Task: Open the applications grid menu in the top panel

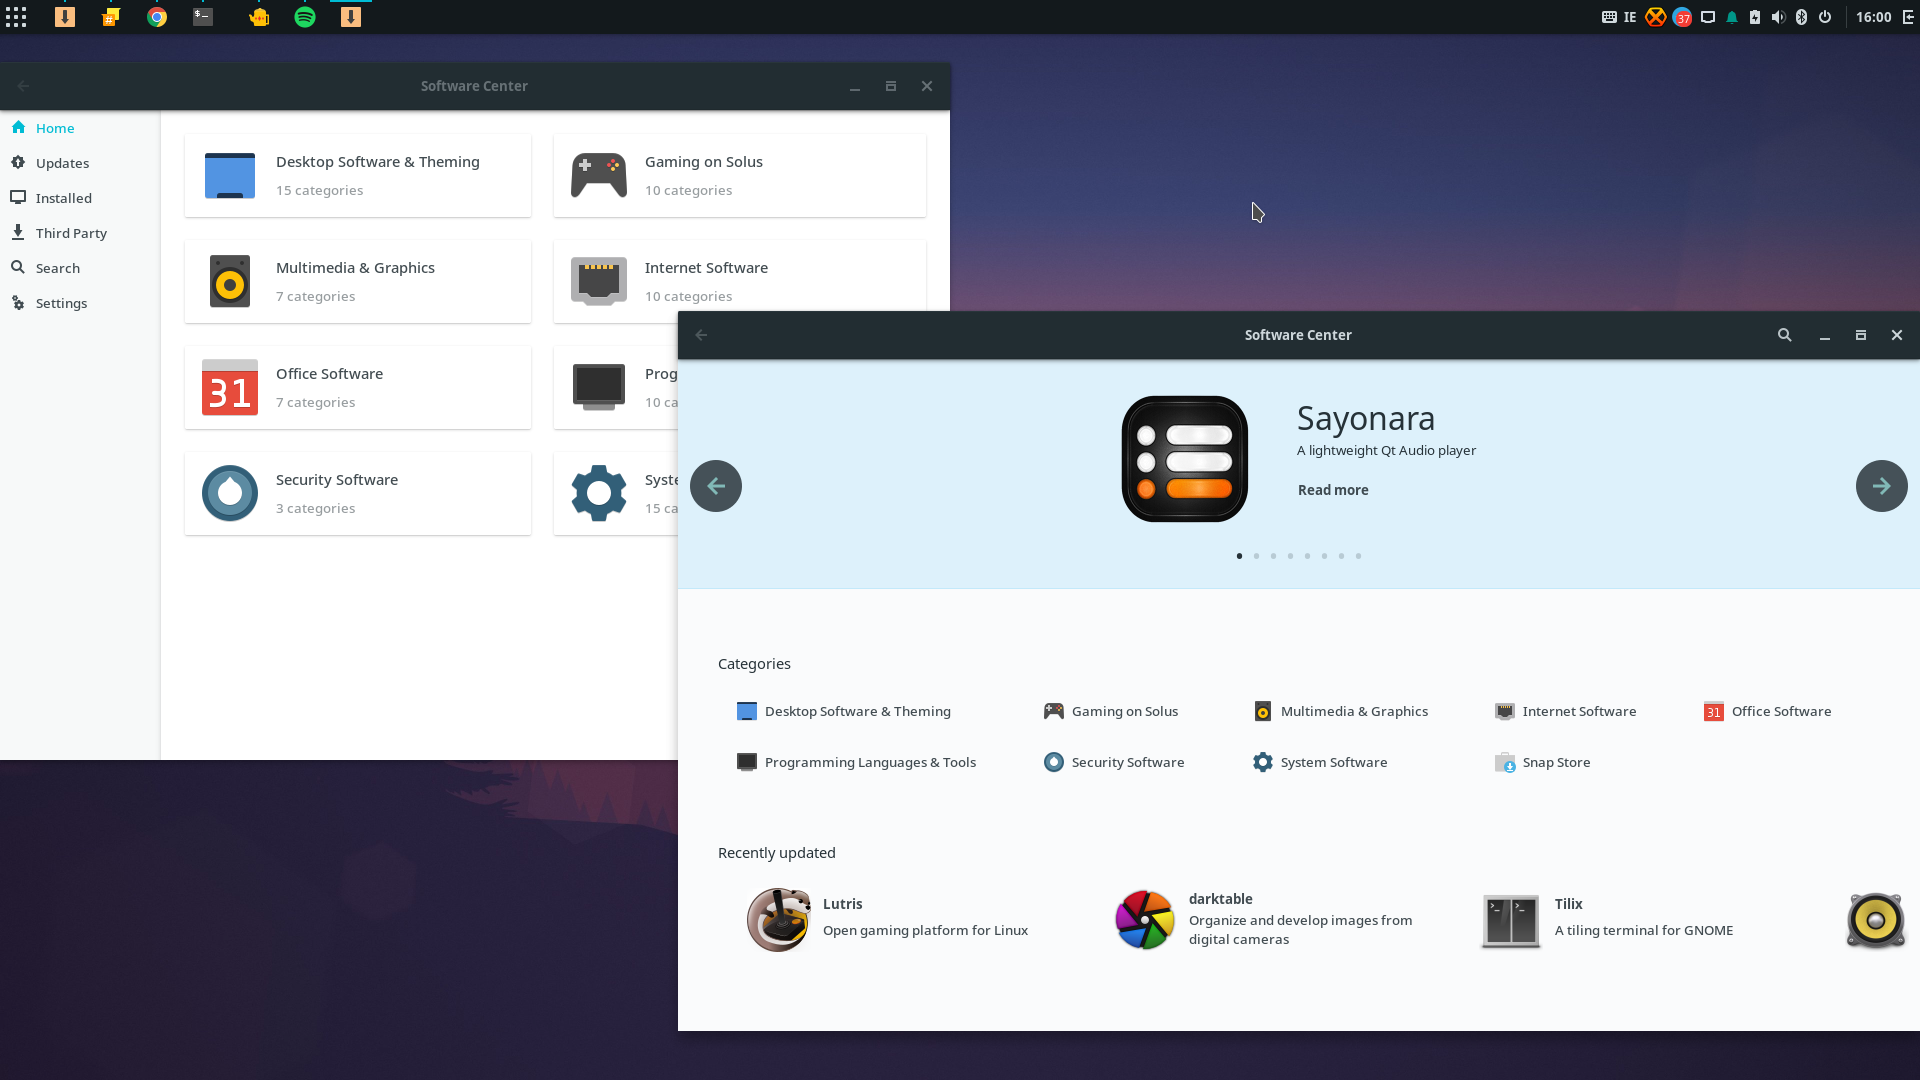Action: click(16, 17)
